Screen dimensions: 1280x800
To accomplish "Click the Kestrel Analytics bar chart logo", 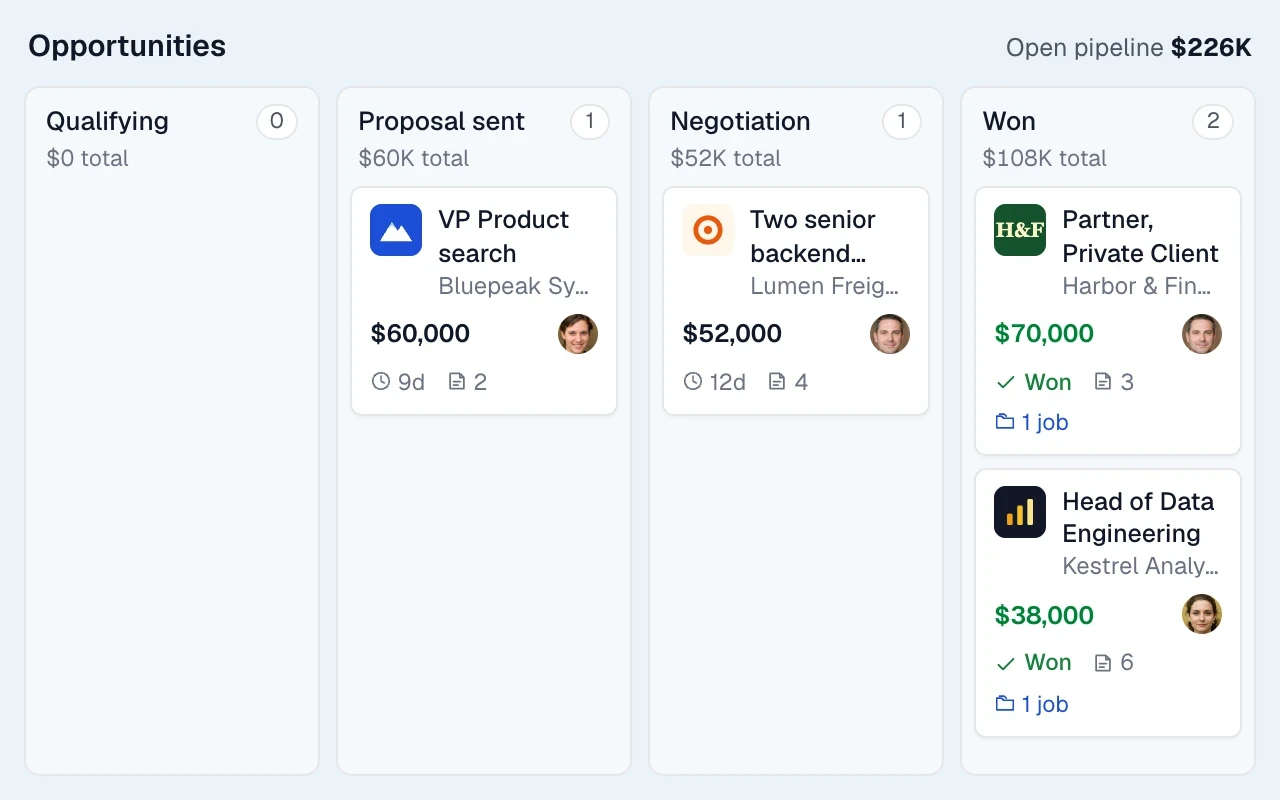I will [x=1020, y=512].
